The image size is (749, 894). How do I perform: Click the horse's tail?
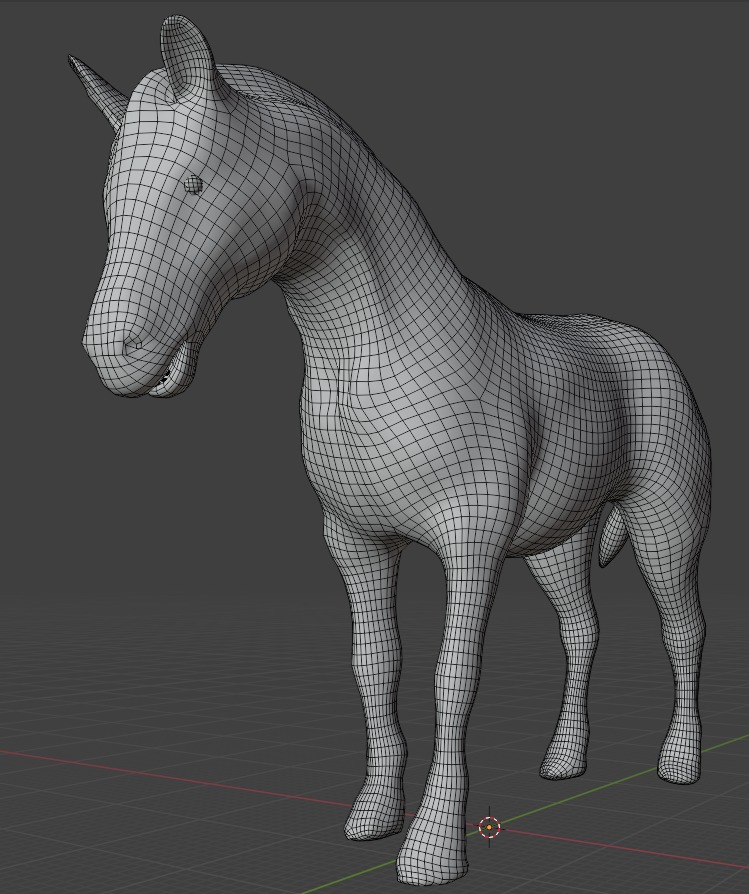pos(613,537)
